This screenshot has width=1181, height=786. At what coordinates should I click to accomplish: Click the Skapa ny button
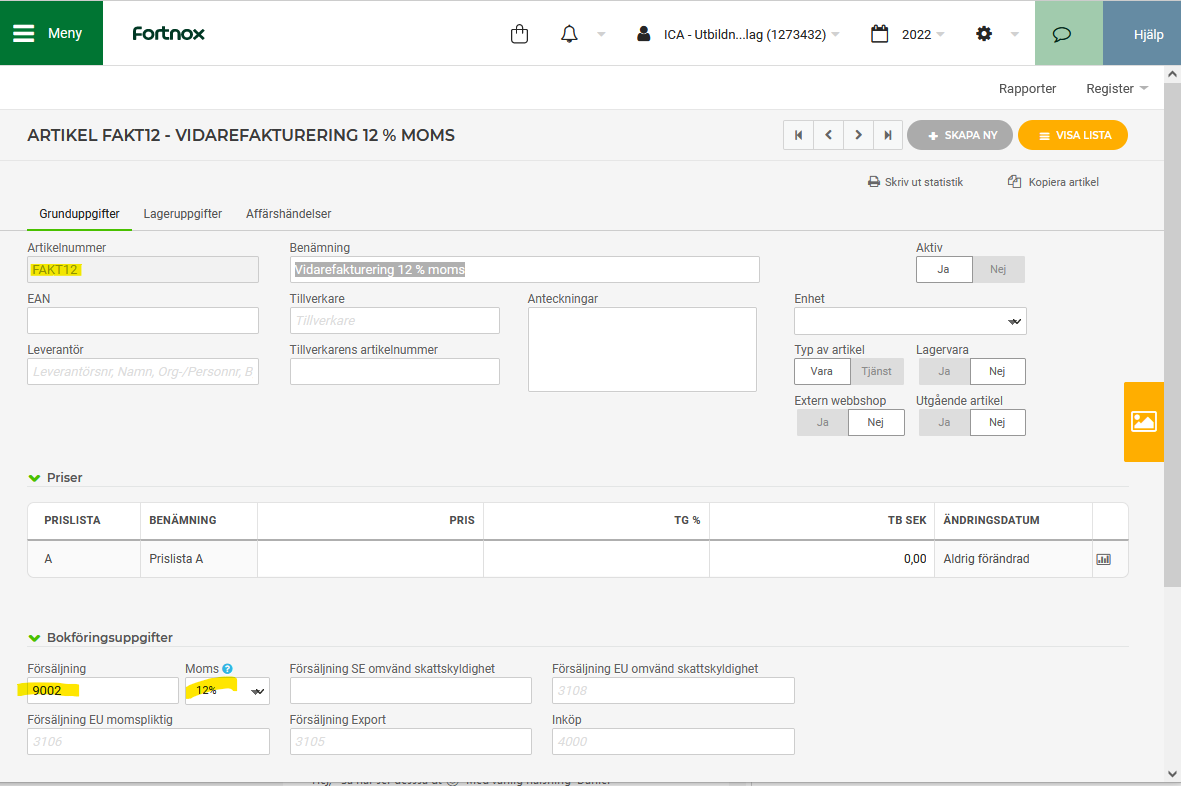pyautogui.click(x=960, y=136)
